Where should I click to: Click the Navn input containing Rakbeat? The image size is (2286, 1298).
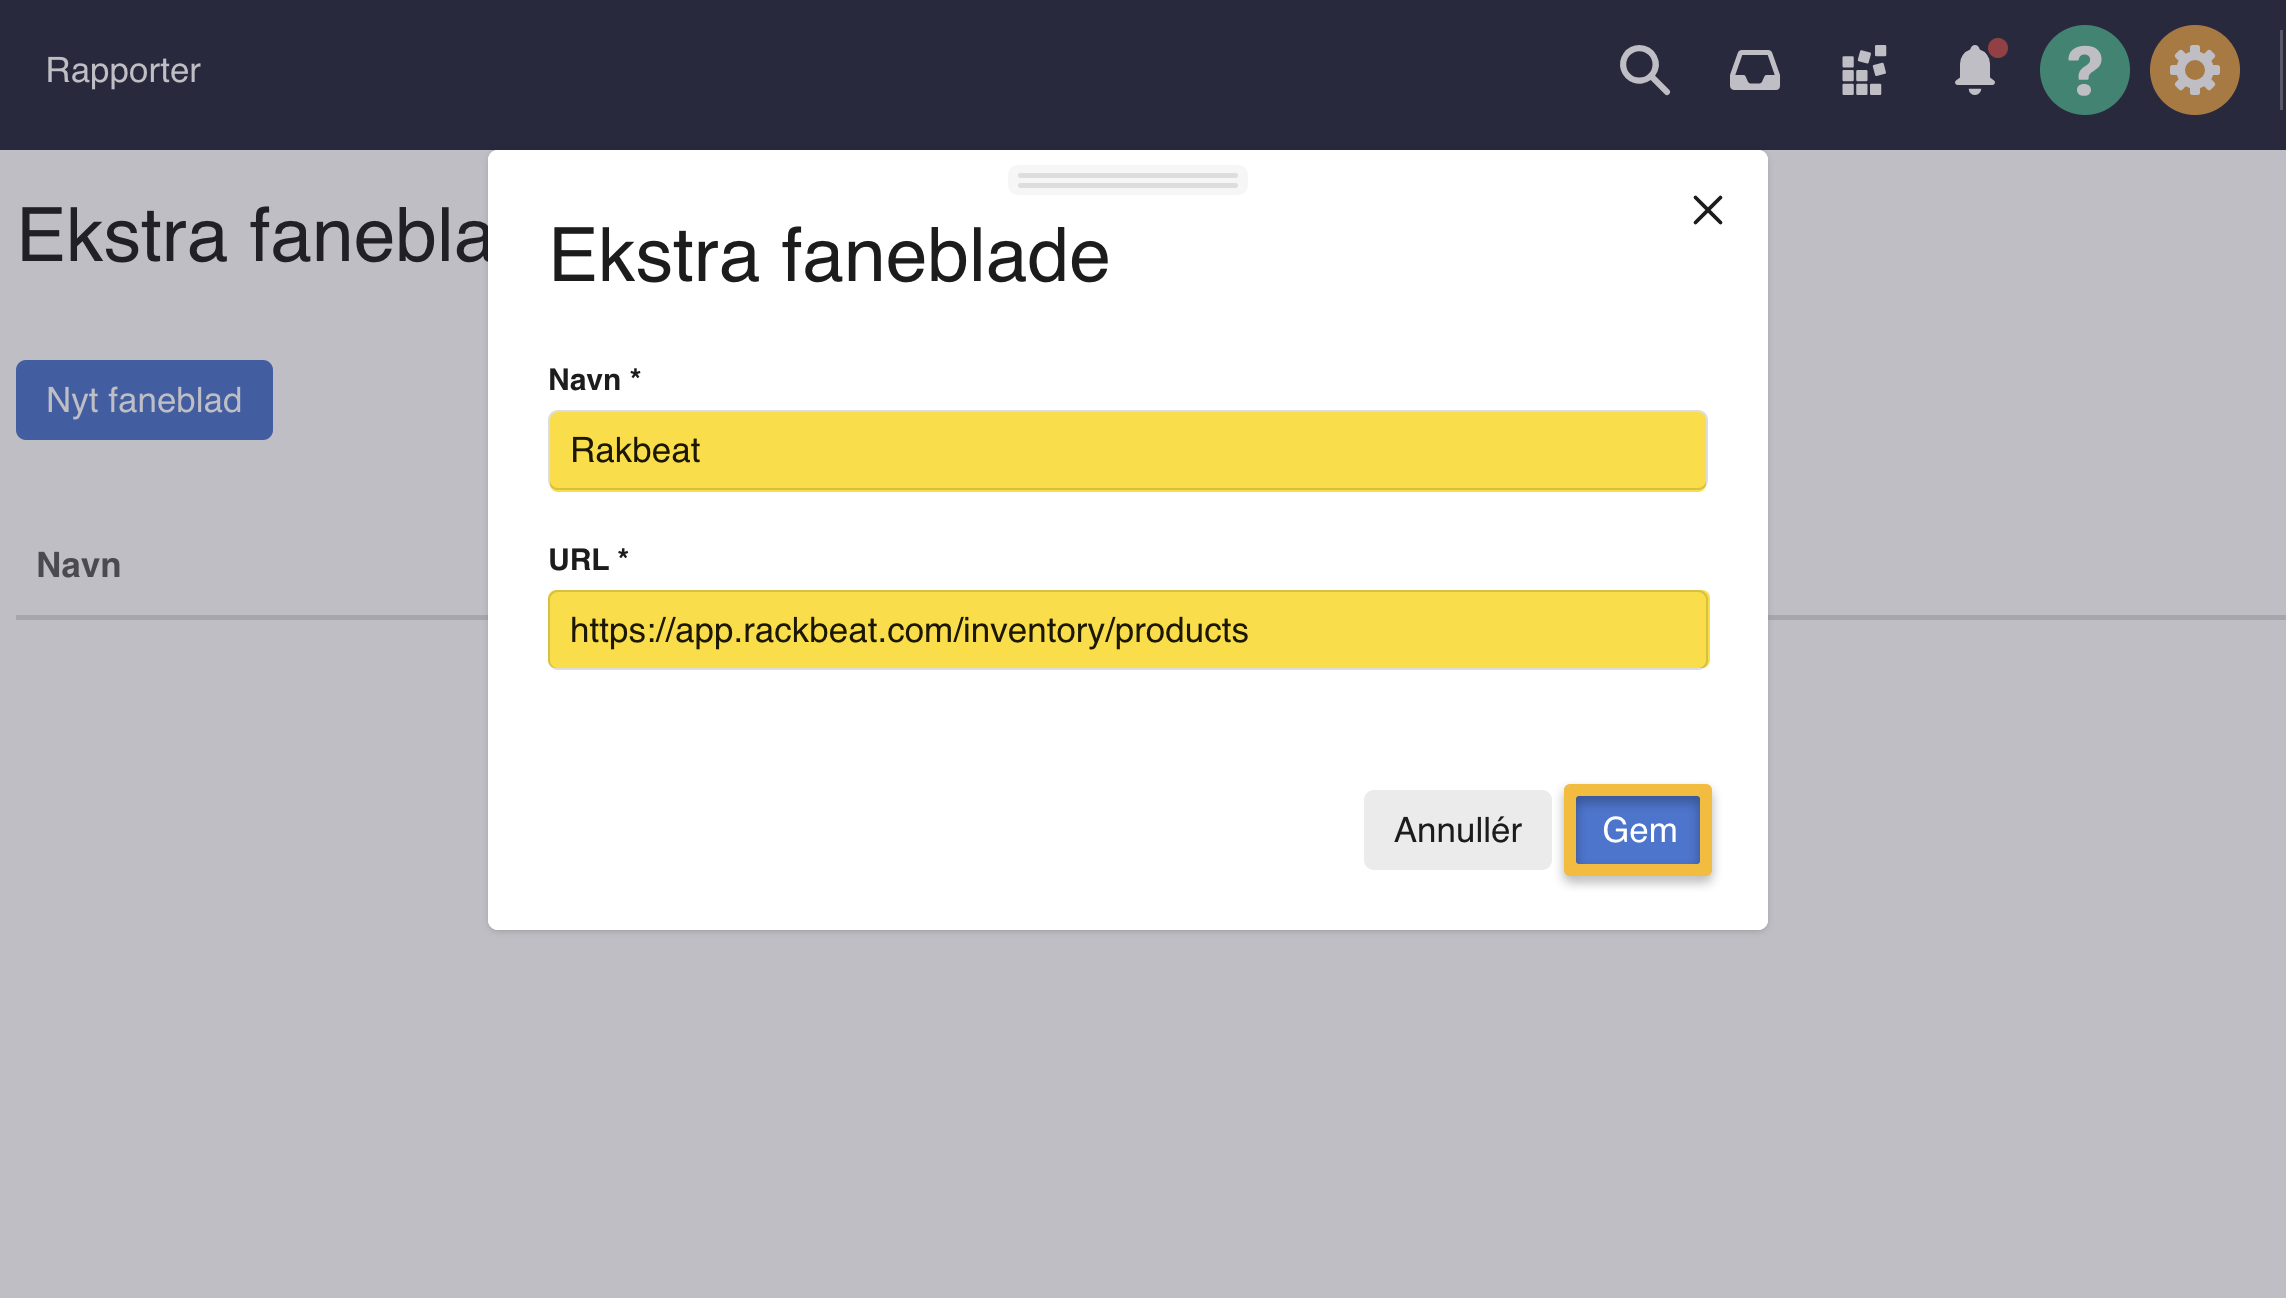[1126, 450]
